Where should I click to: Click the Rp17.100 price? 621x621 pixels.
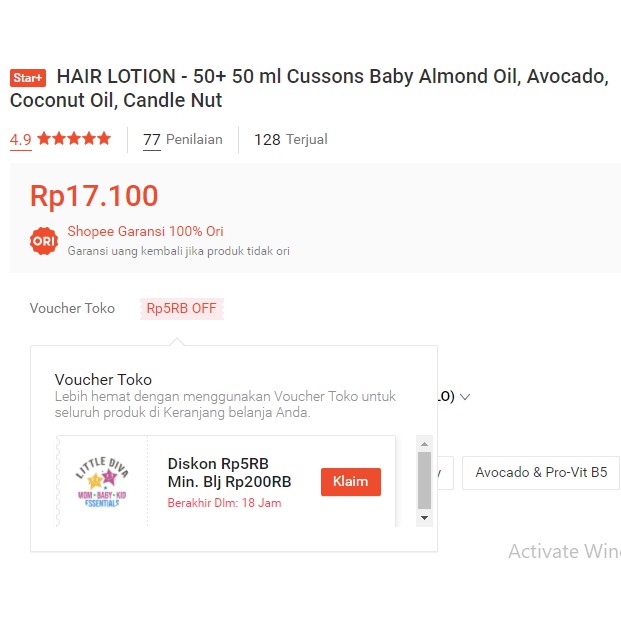pyautogui.click(x=94, y=196)
